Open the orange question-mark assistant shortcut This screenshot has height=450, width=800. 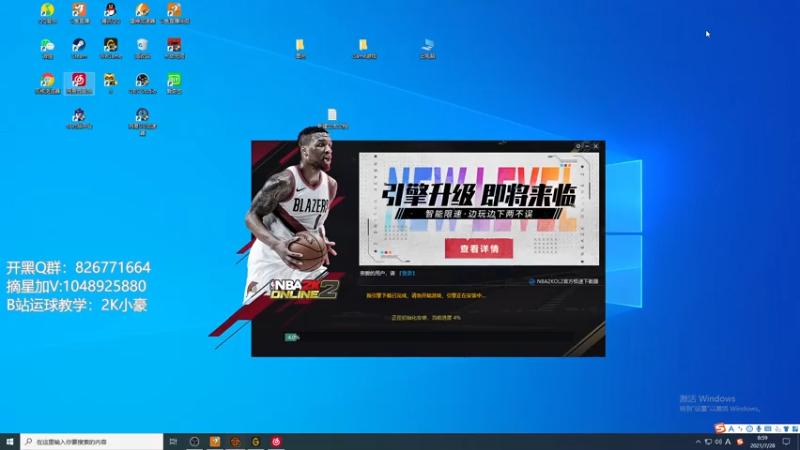click(174, 13)
